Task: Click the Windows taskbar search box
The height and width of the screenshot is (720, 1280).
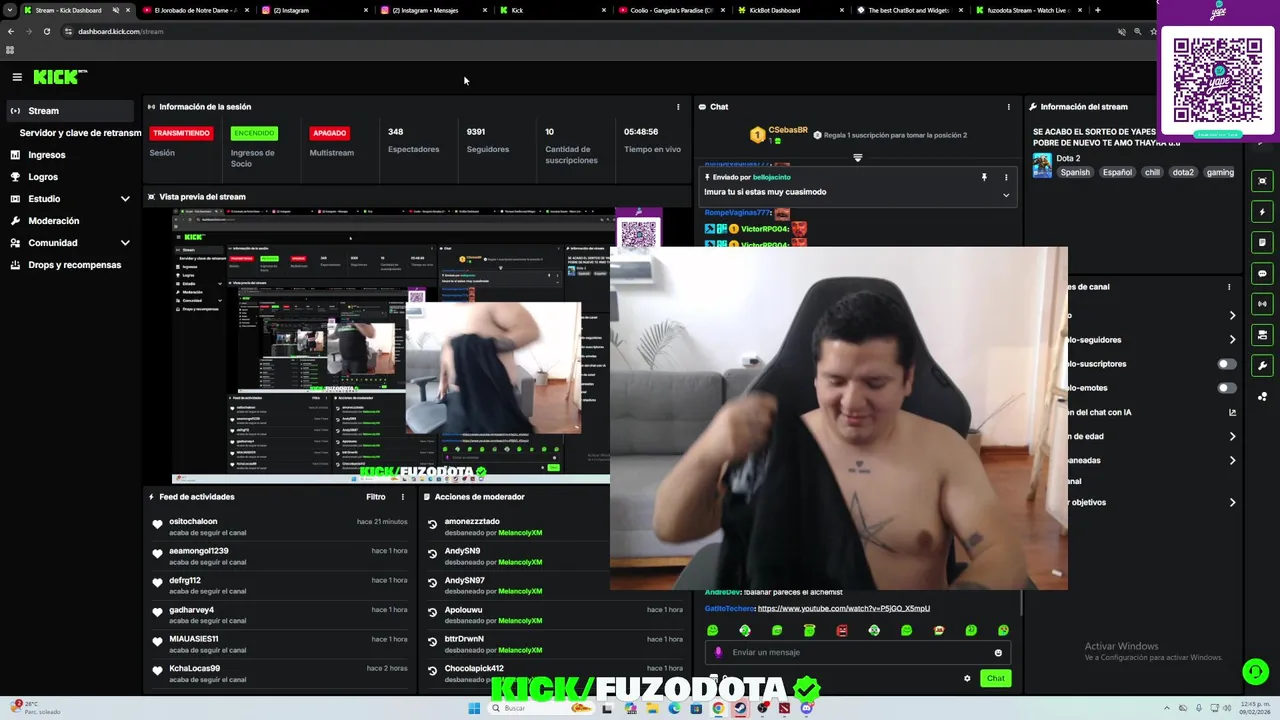Action: pos(540,708)
